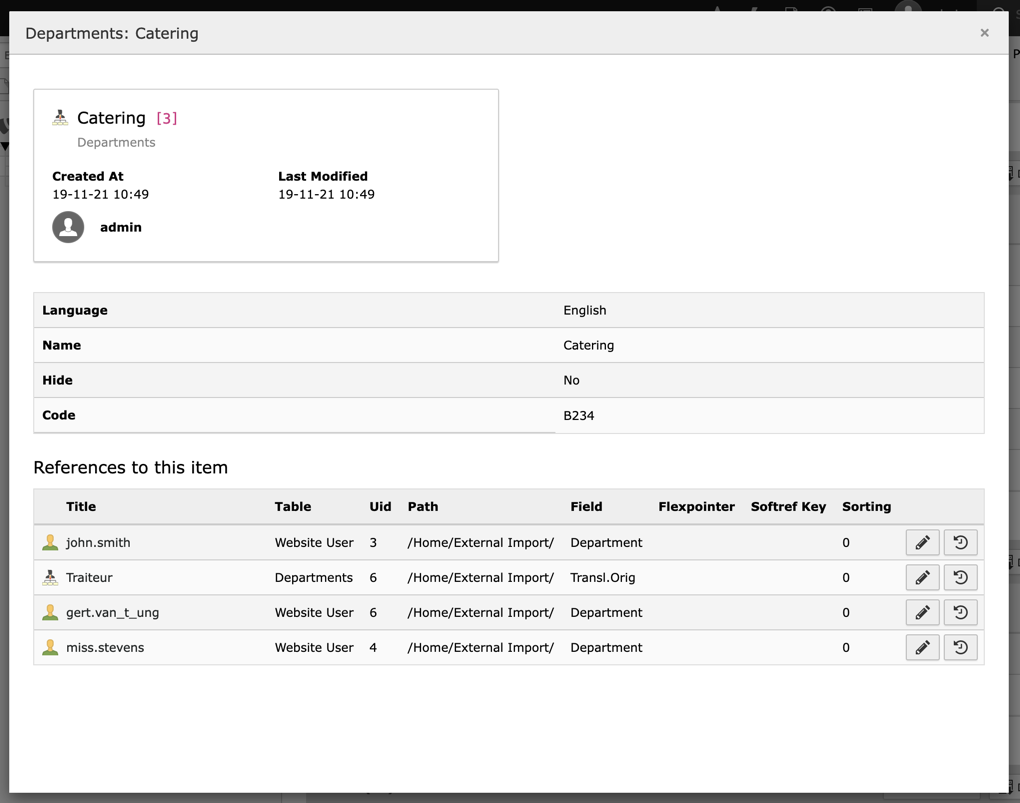1020x803 pixels.
Task: Close the Departments: Catering modal
Action: tap(983, 32)
